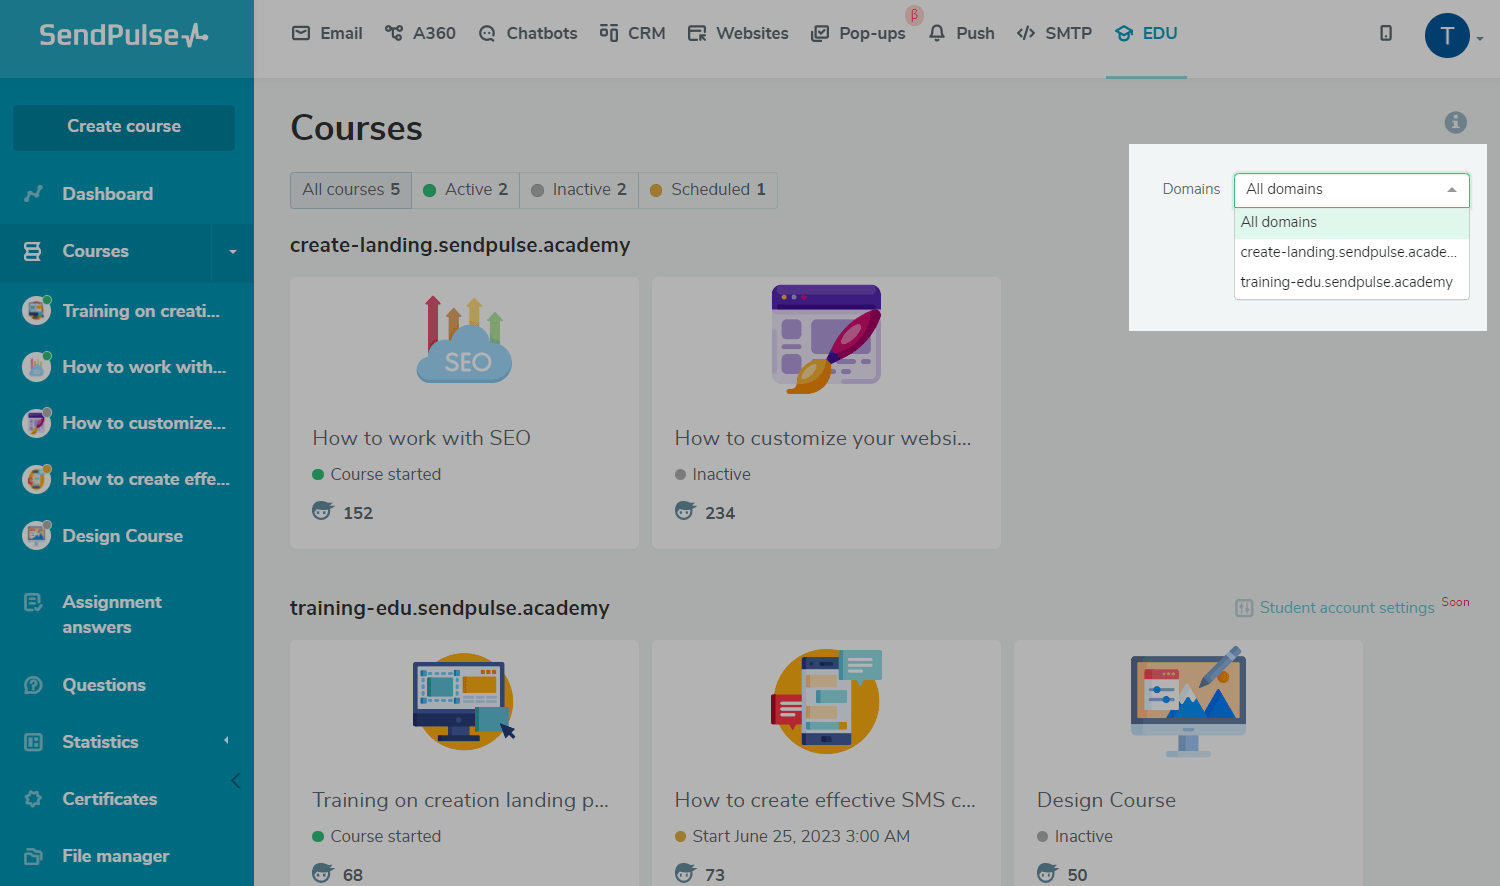
Task: Click the How to work with... course avatar
Action: point(37,367)
